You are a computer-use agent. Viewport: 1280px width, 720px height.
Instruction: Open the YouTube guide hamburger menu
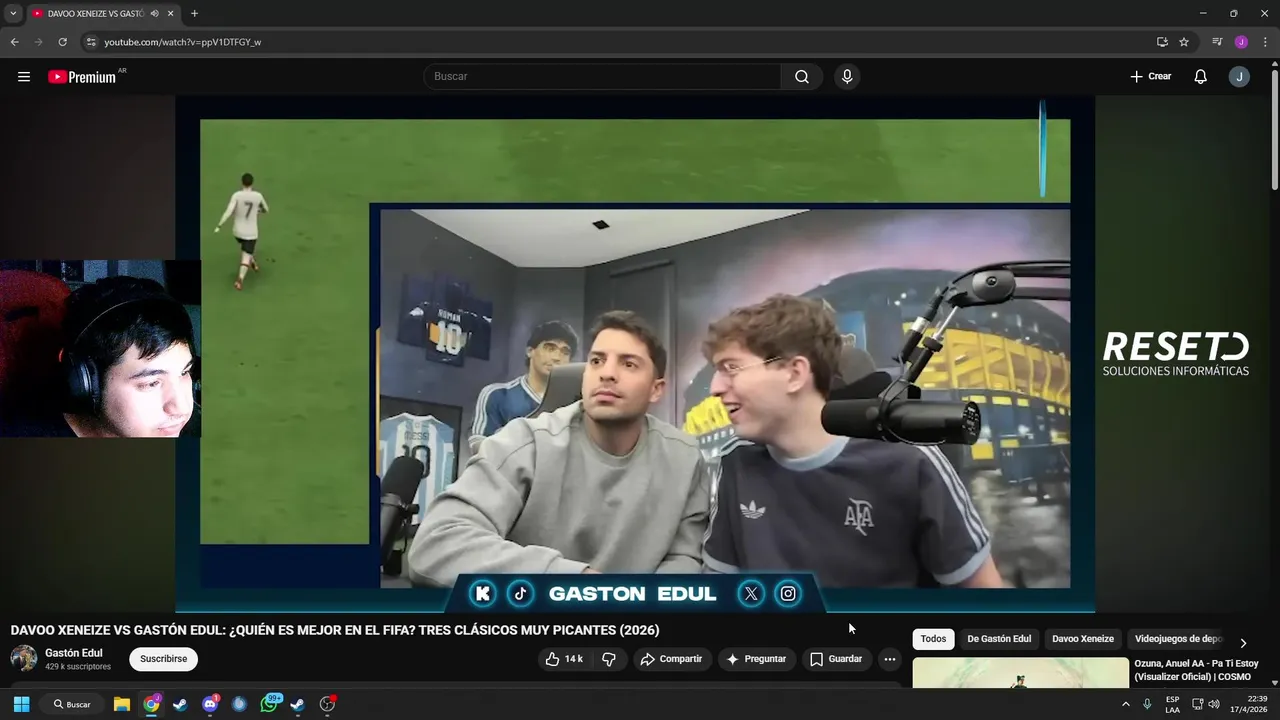click(24, 77)
